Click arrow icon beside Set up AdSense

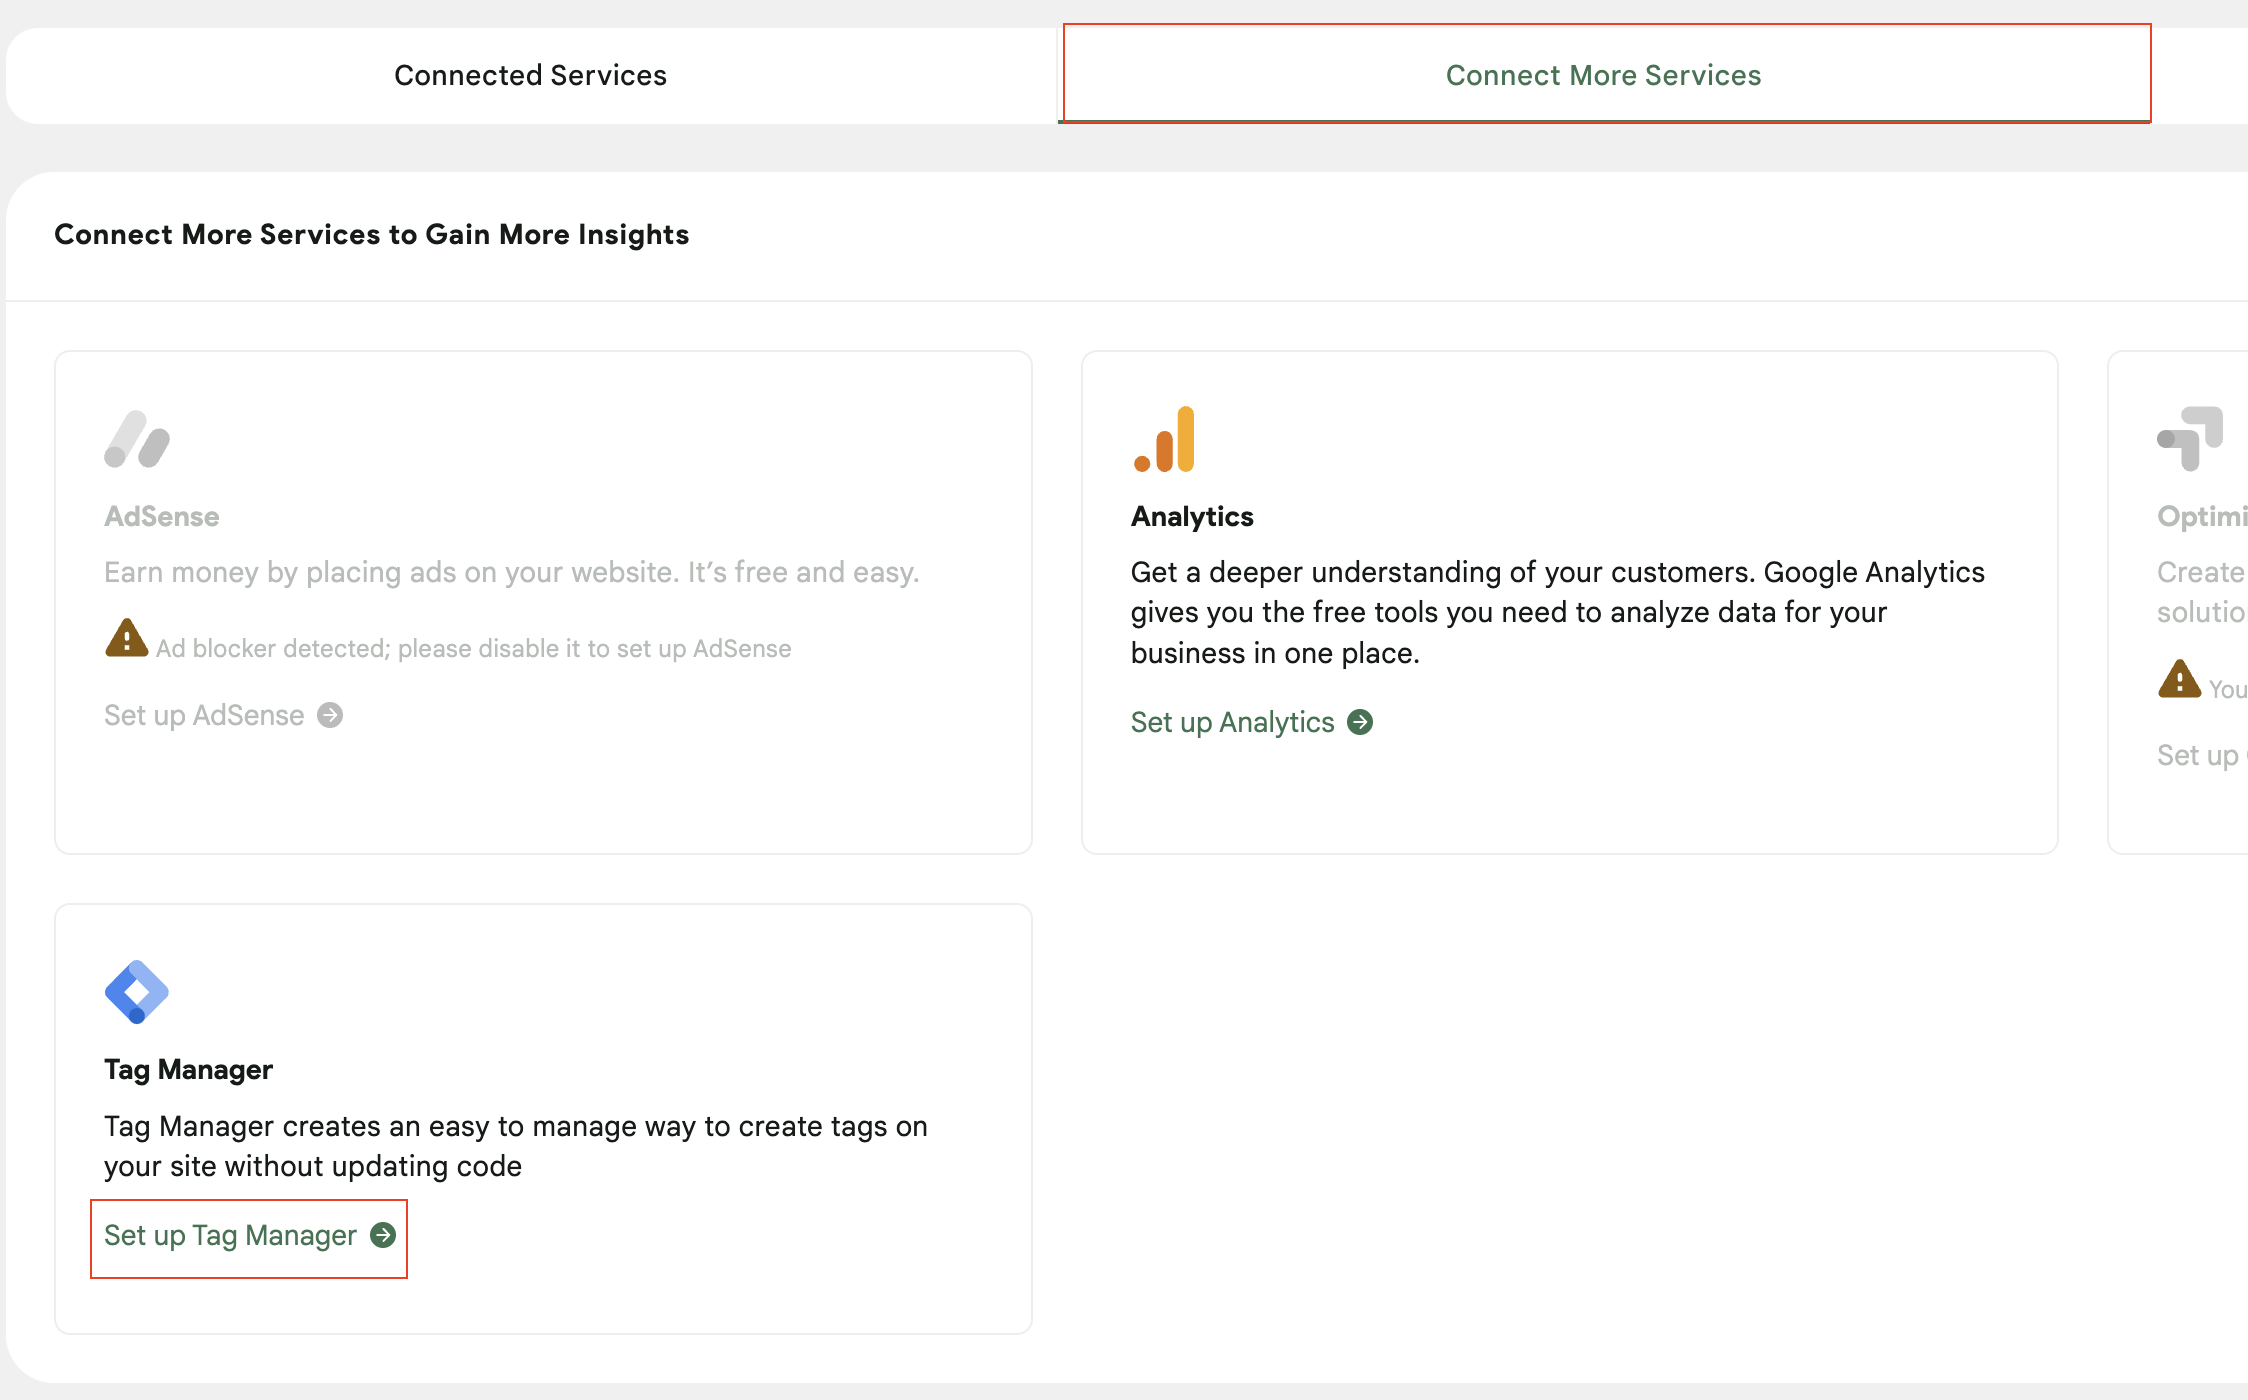pyautogui.click(x=330, y=715)
